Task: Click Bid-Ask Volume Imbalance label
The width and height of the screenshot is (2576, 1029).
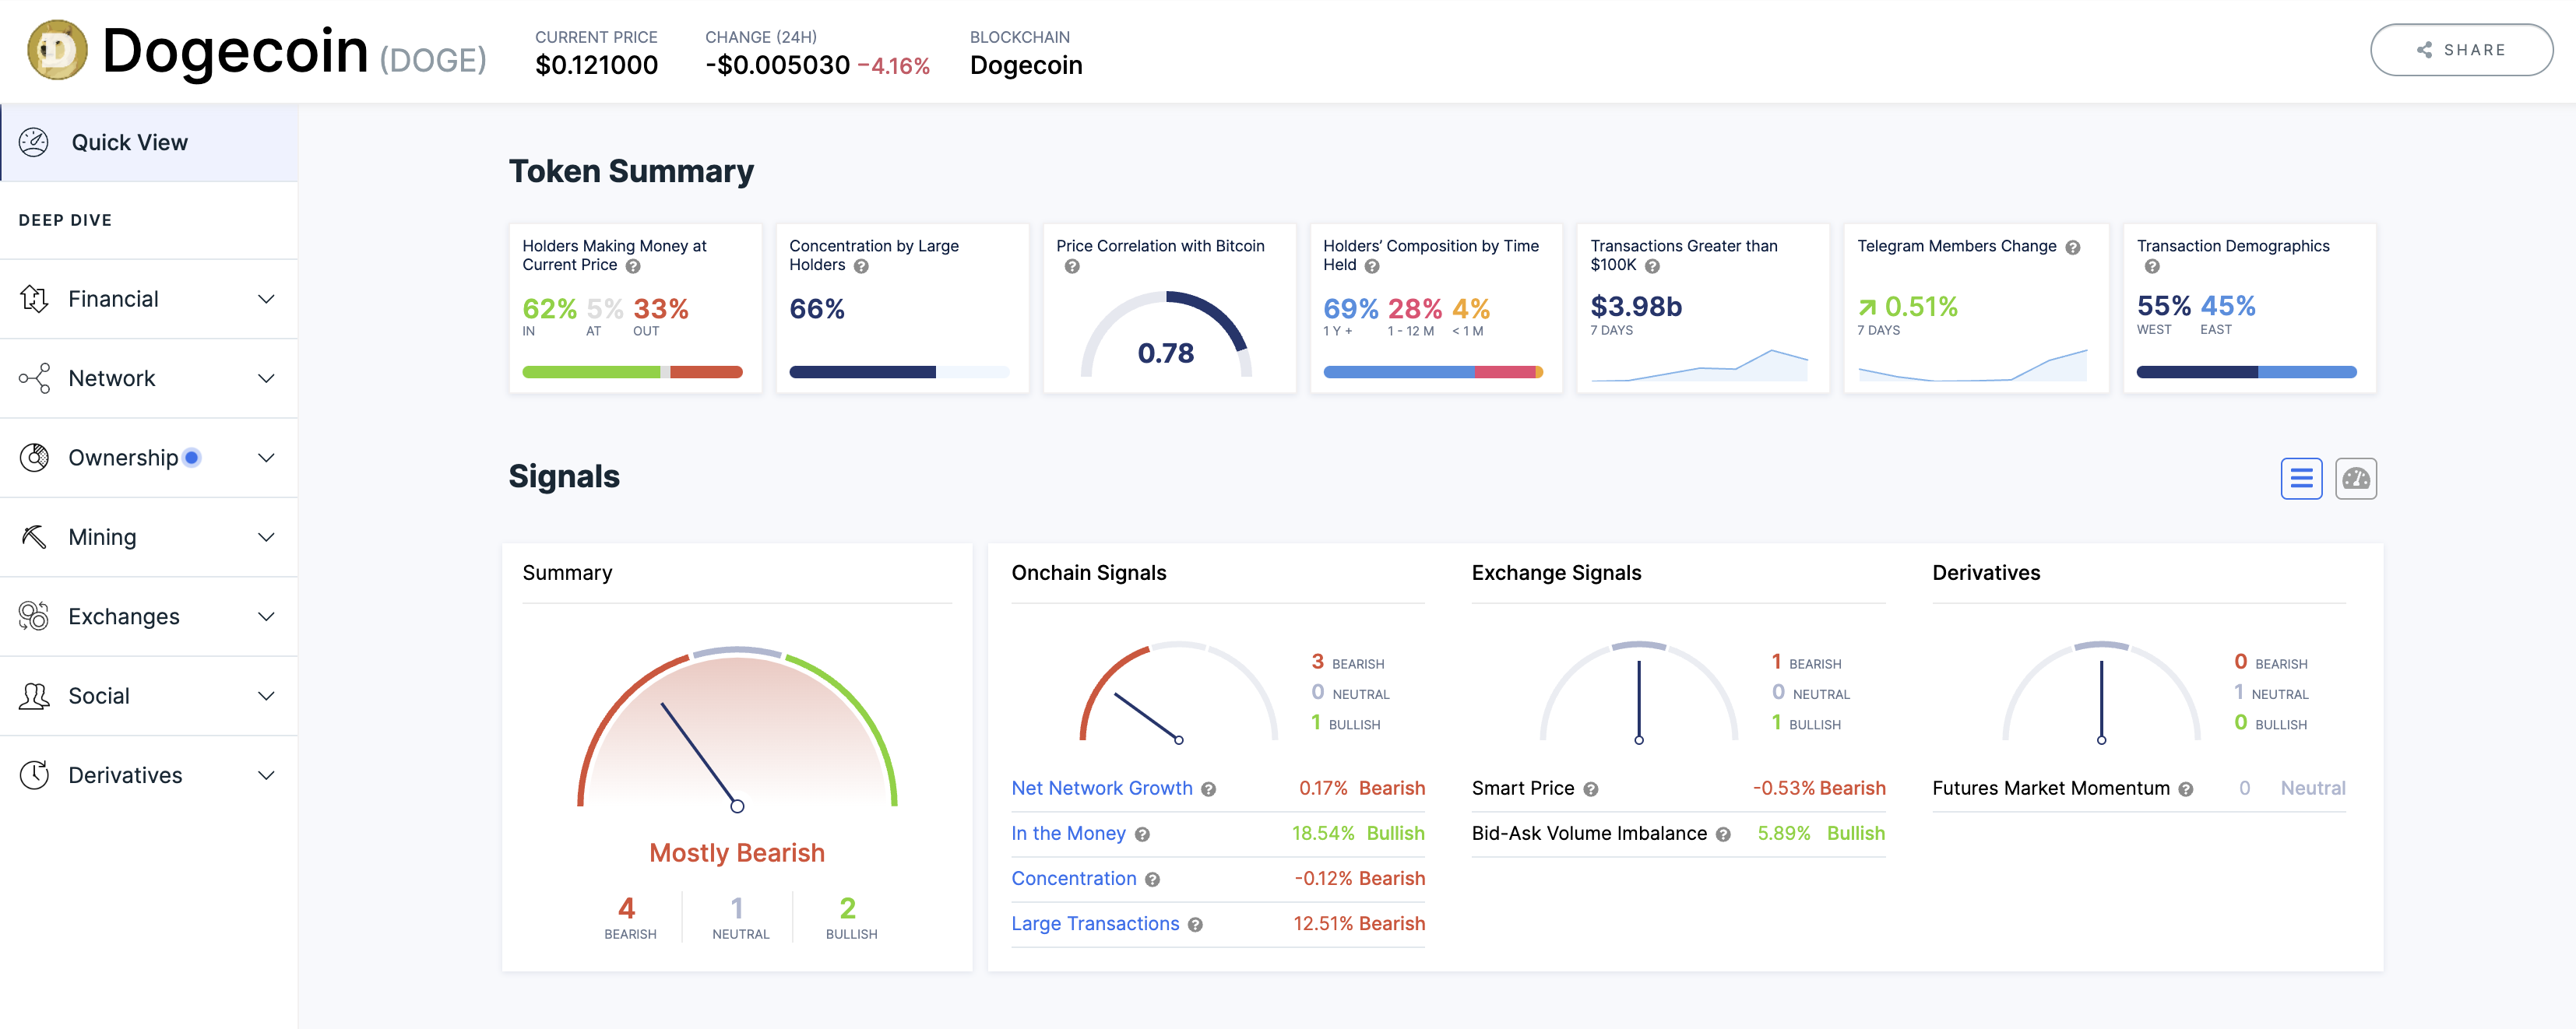Action: [1589, 833]
